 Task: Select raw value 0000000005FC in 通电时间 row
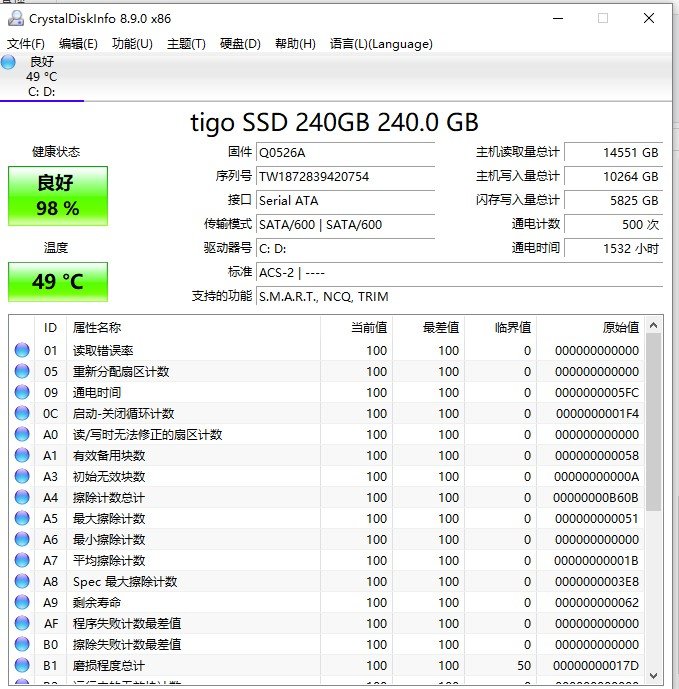[597, 392]
